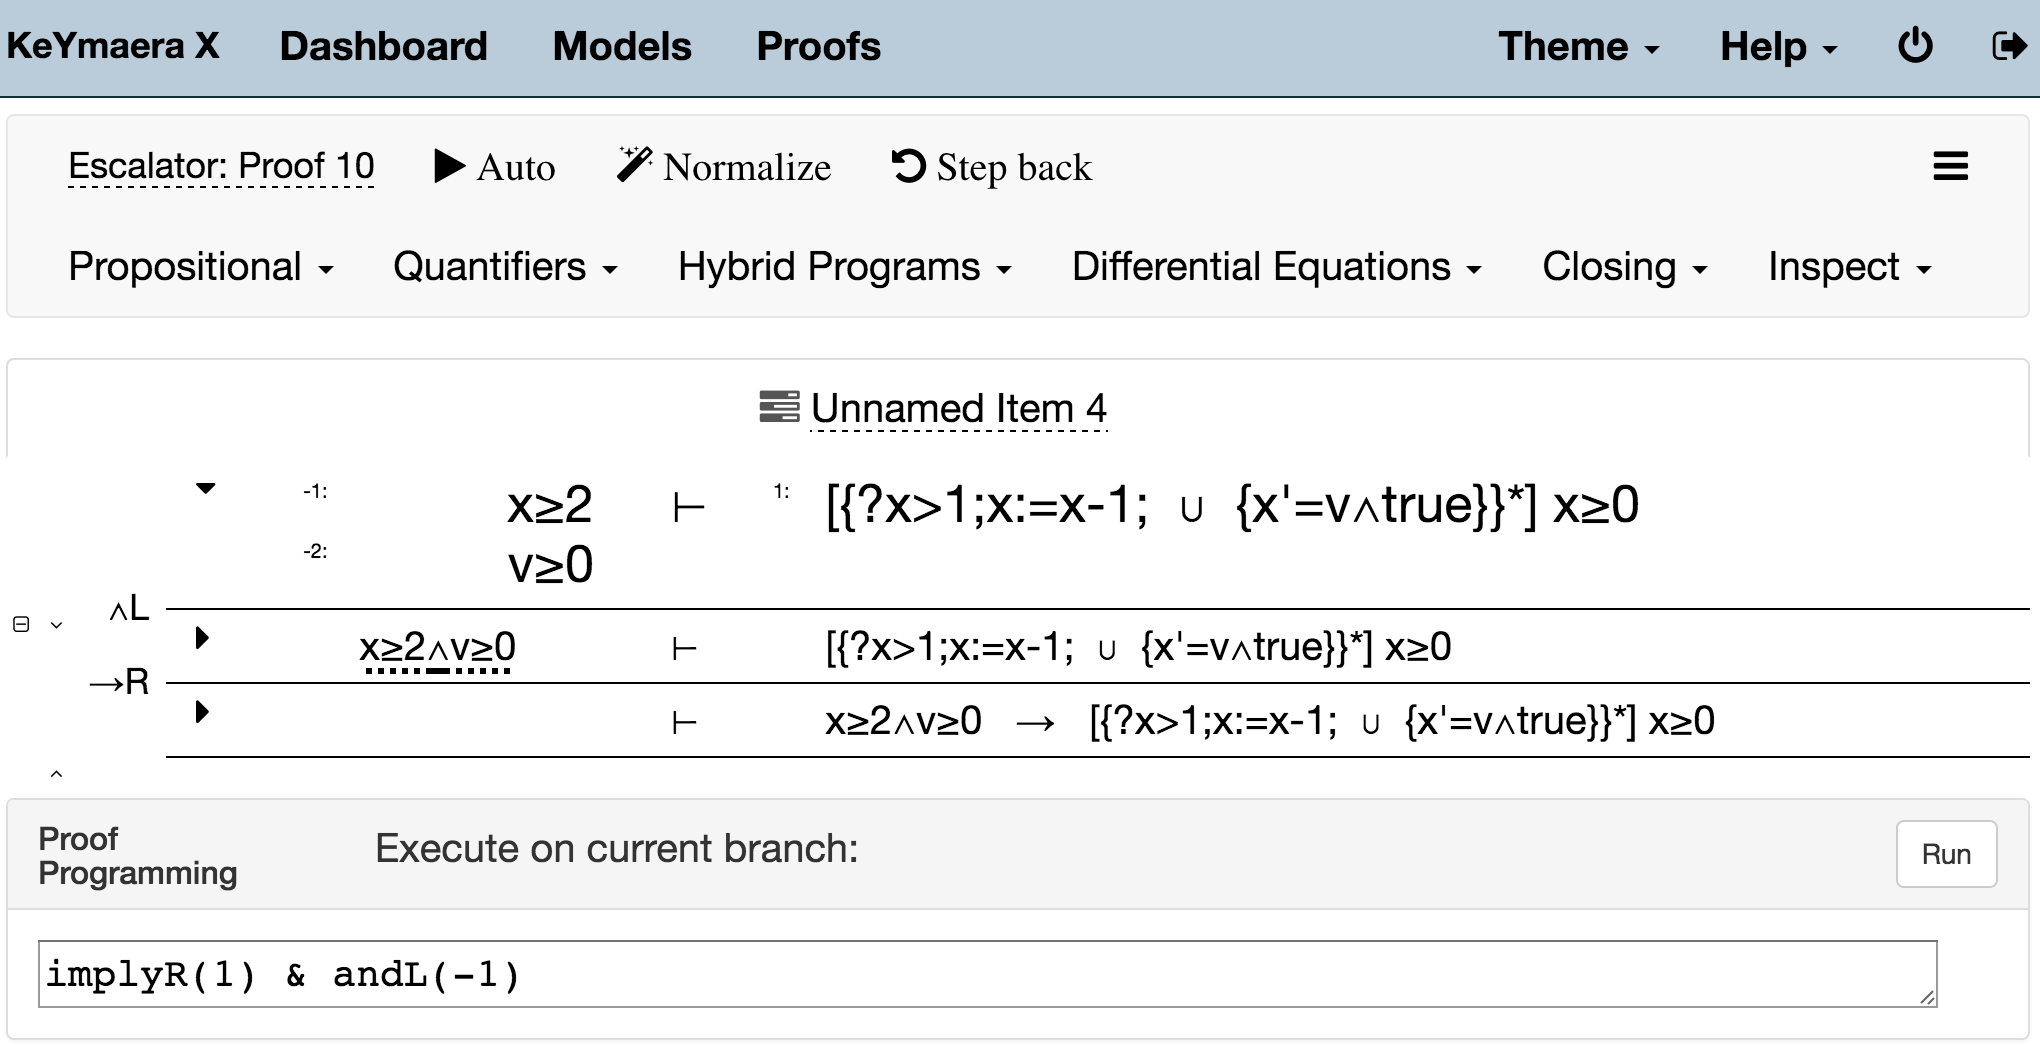Click the Normalize magic wand
2040x1046 pixels.
click(x=634, y=165)
